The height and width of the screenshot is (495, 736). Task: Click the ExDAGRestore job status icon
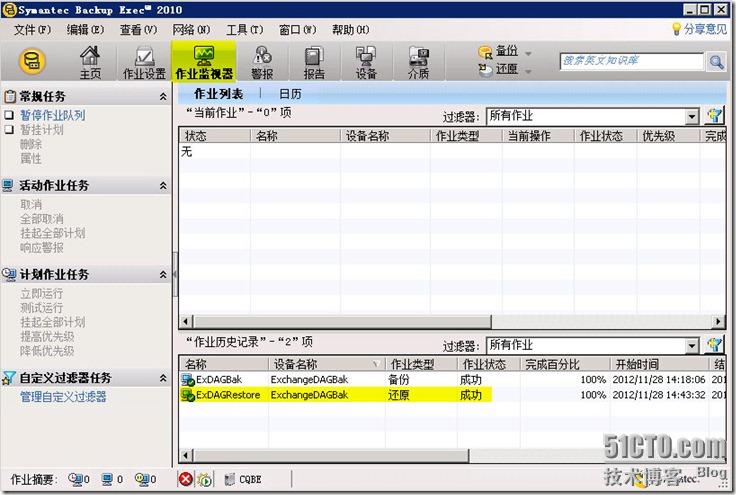click(x=188, y=395)
